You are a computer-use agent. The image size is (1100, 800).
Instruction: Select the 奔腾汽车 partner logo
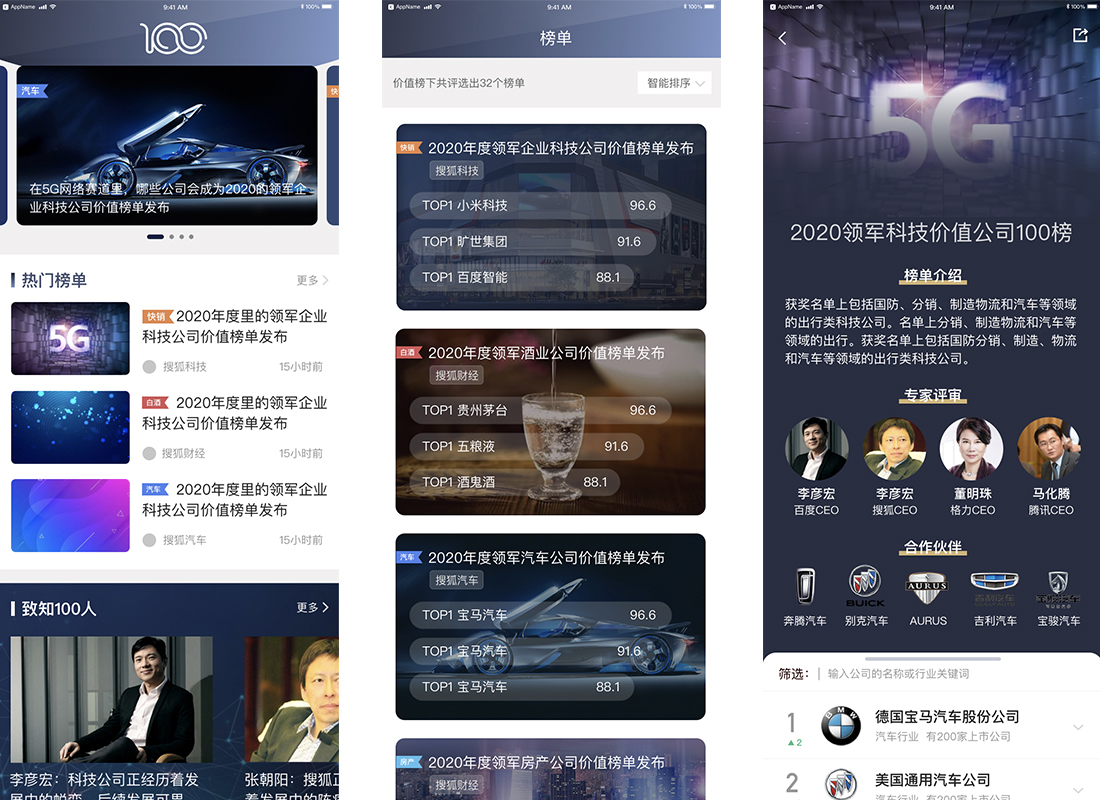(x=805, y=587)
